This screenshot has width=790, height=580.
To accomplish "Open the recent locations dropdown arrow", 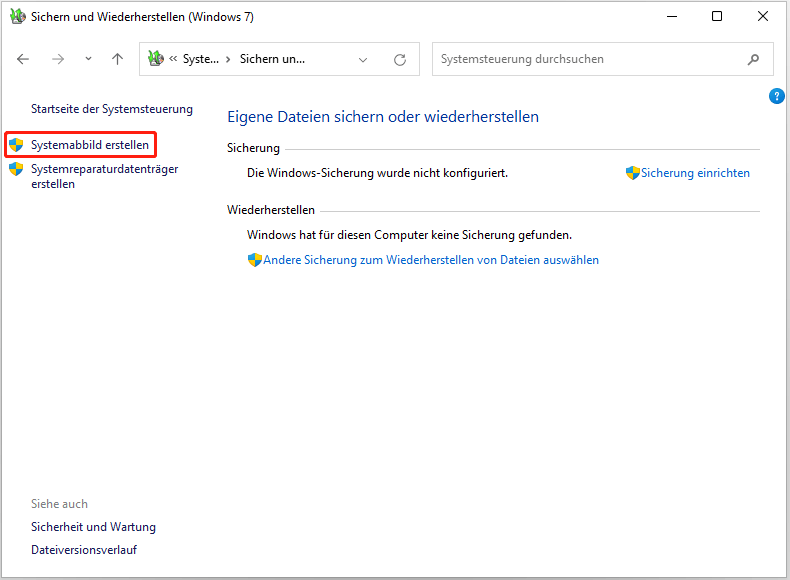I will click(x=88, y=59).
